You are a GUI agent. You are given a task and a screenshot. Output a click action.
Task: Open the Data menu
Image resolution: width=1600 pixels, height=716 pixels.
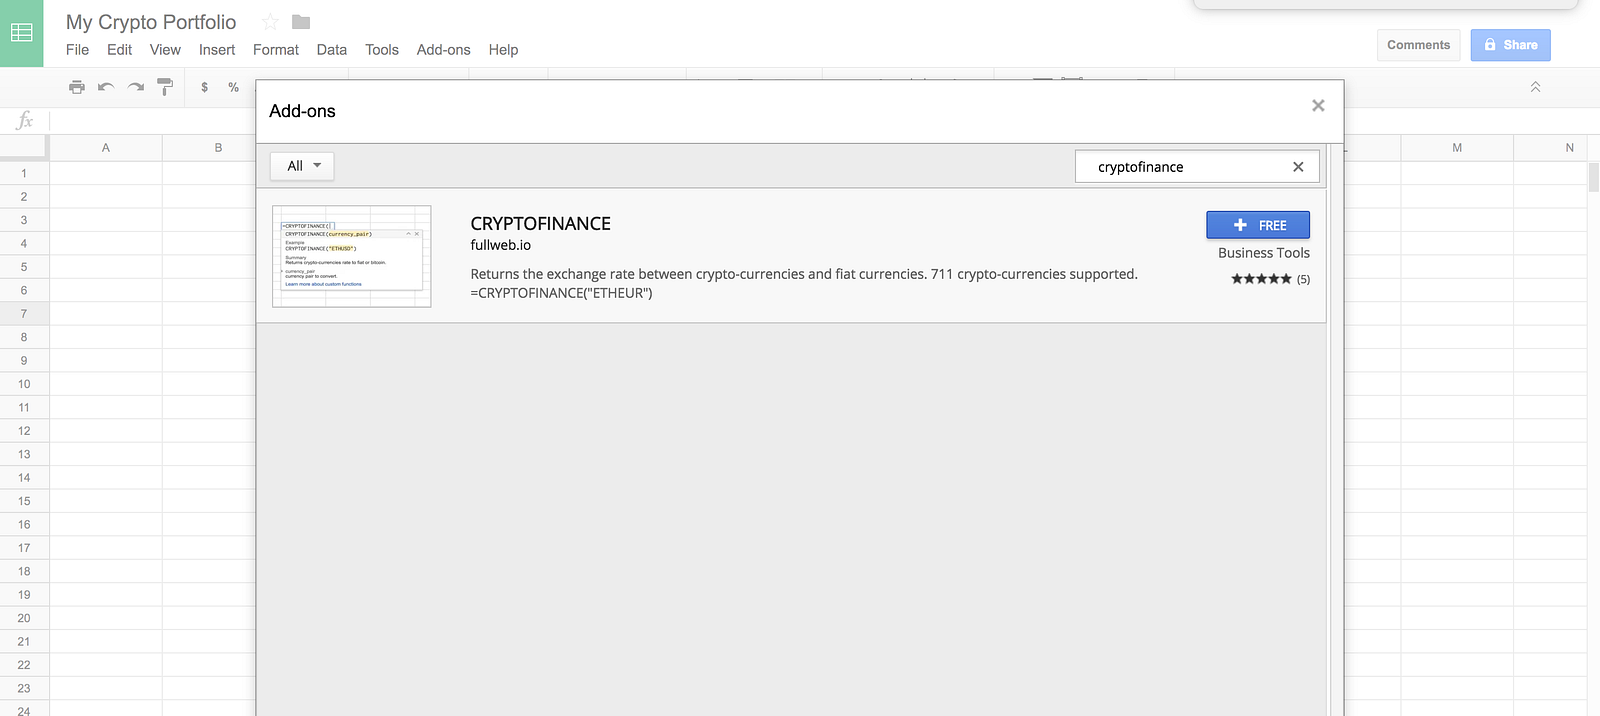[332, 50]
